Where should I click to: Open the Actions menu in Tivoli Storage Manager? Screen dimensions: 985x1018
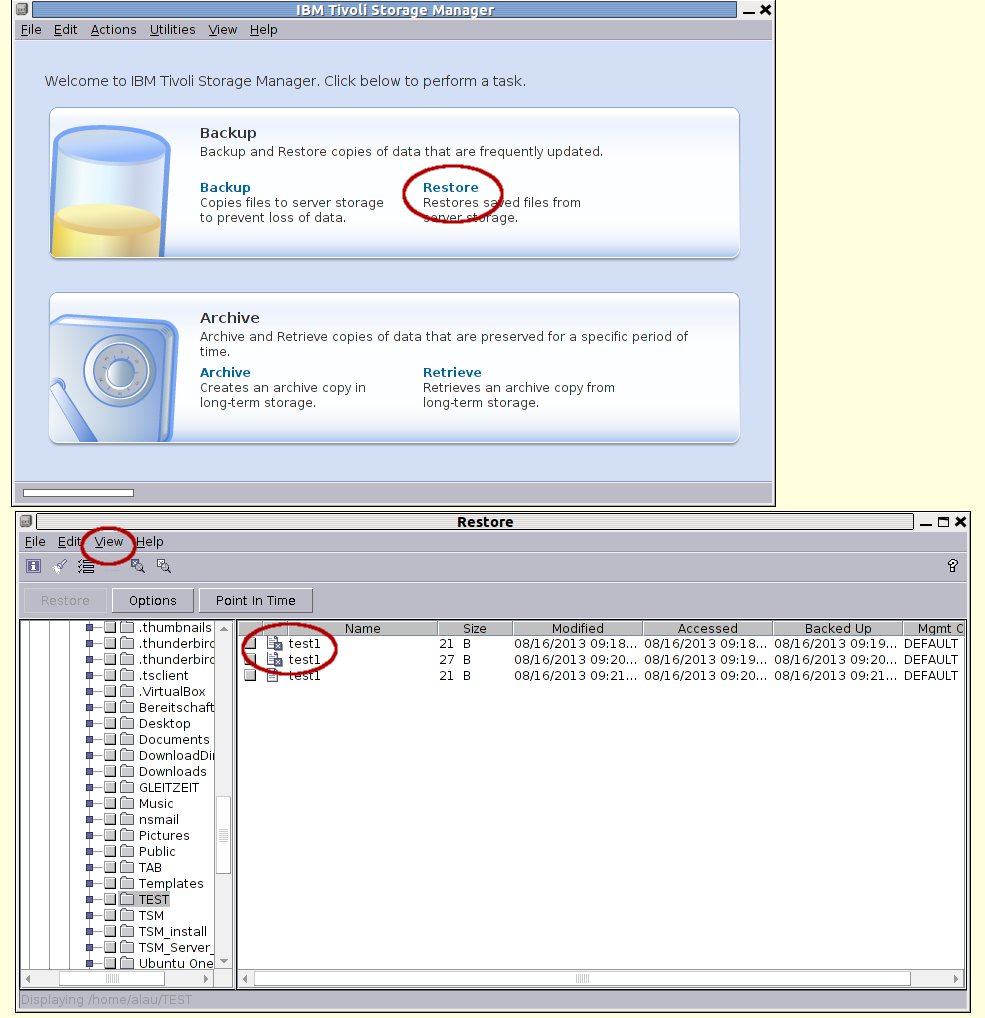(113, 29)
